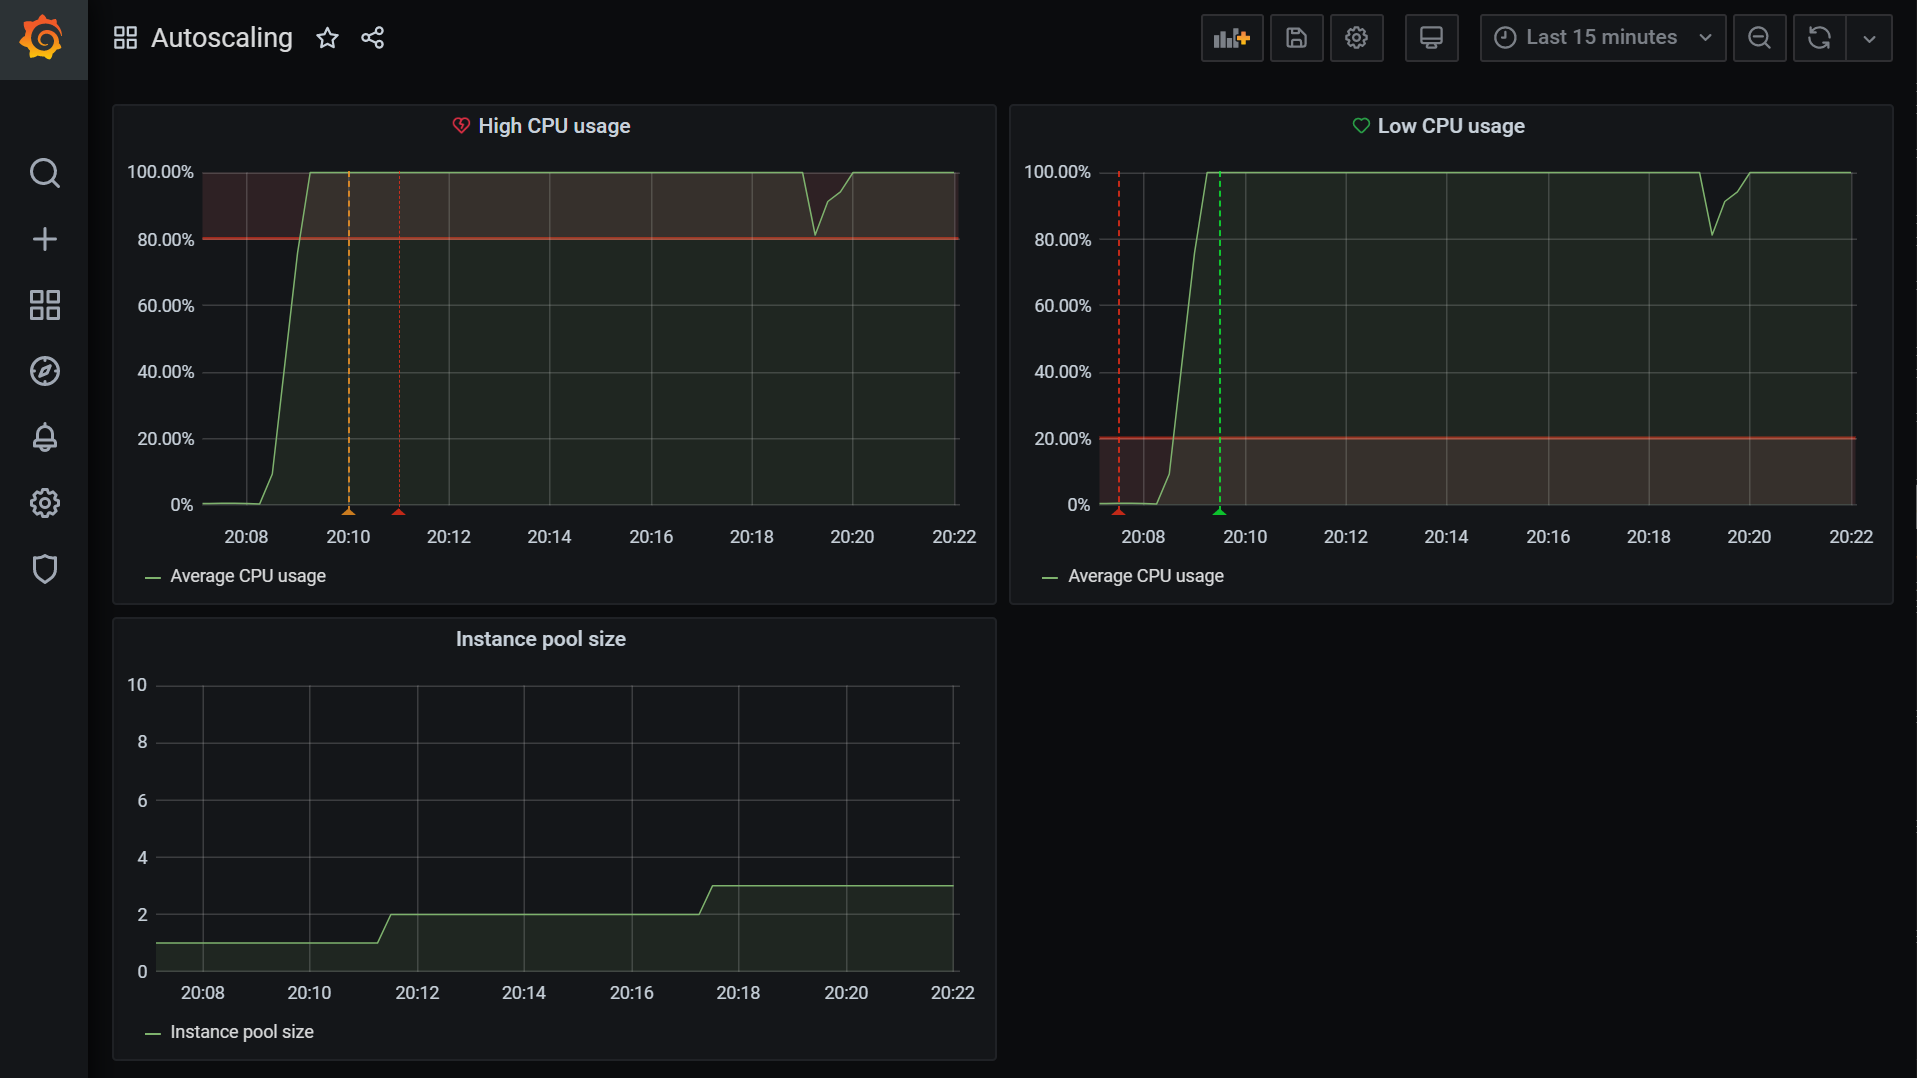The width and height of the screenshot is (1917, 1078).
Task: Open the Explore compass icon
Action: pyautogui.click(x=44, y=371)
